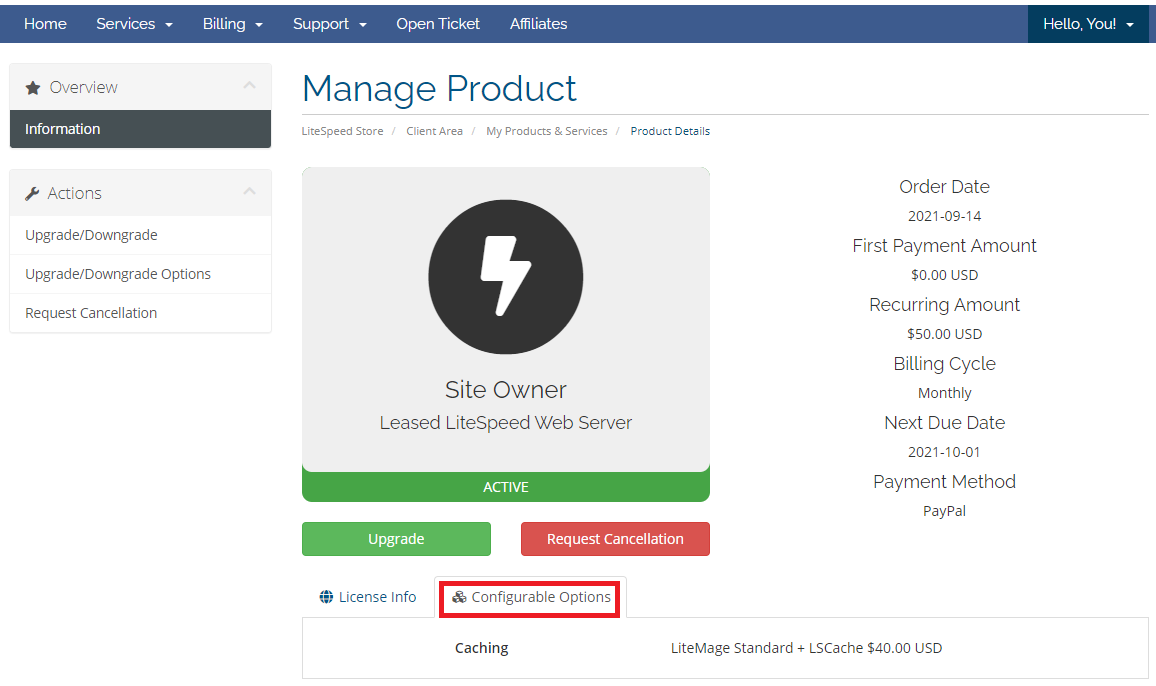The height and width of the screenshot is (686, 1156).
Task: Follow the LiteSpeed Store breadcrumb
Action: [x=342, y=131]
